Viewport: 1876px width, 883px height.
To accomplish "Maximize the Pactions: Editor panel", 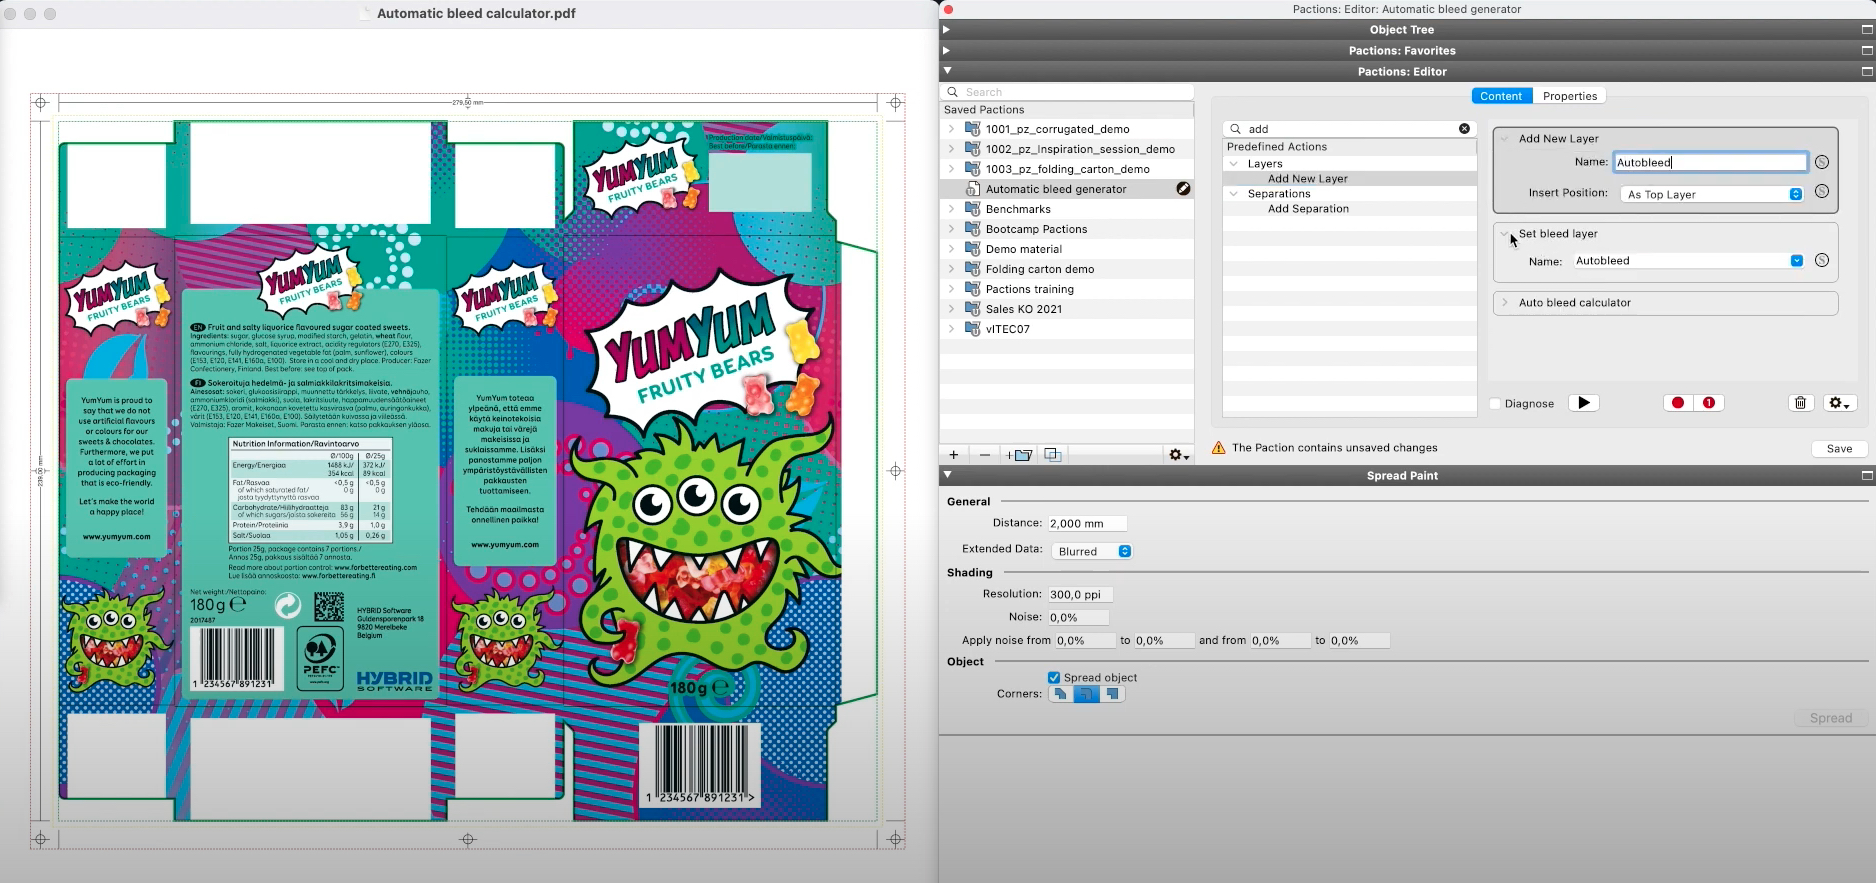I will [x=1866, y=72].
